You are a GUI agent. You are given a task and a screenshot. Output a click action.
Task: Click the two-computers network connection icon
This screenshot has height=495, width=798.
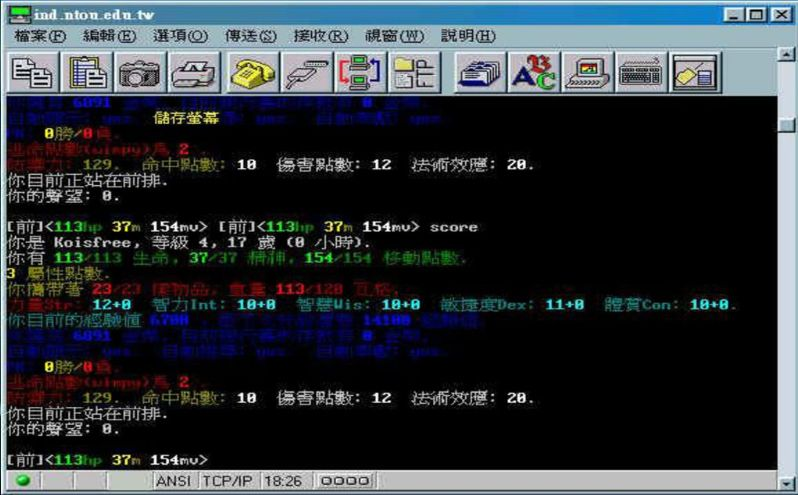click(360, 73)
